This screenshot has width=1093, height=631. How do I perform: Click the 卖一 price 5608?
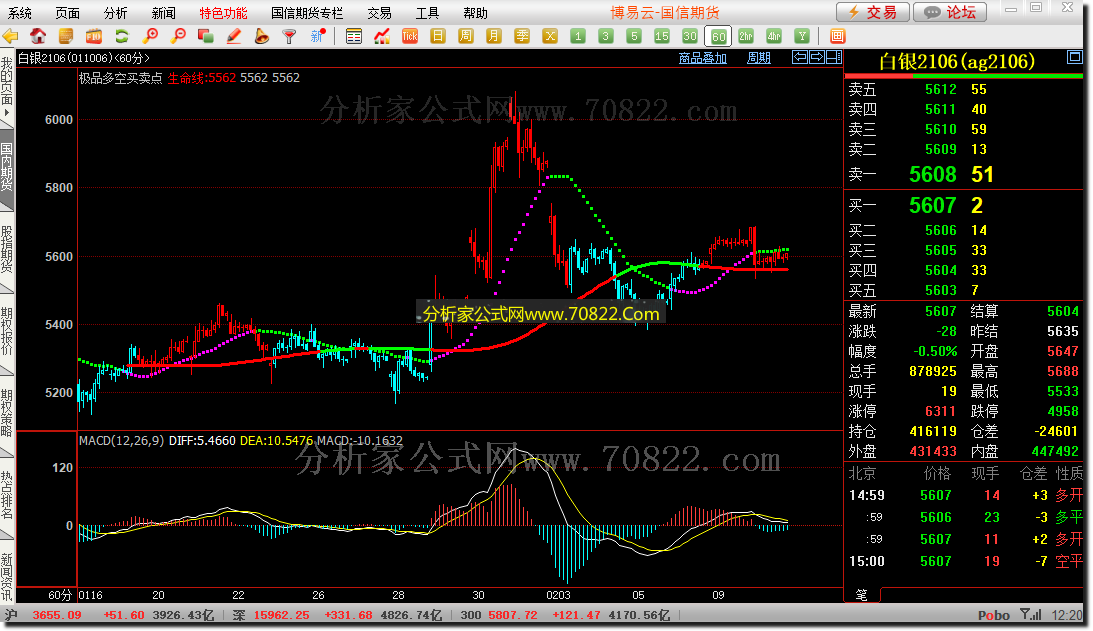(933, 174)
